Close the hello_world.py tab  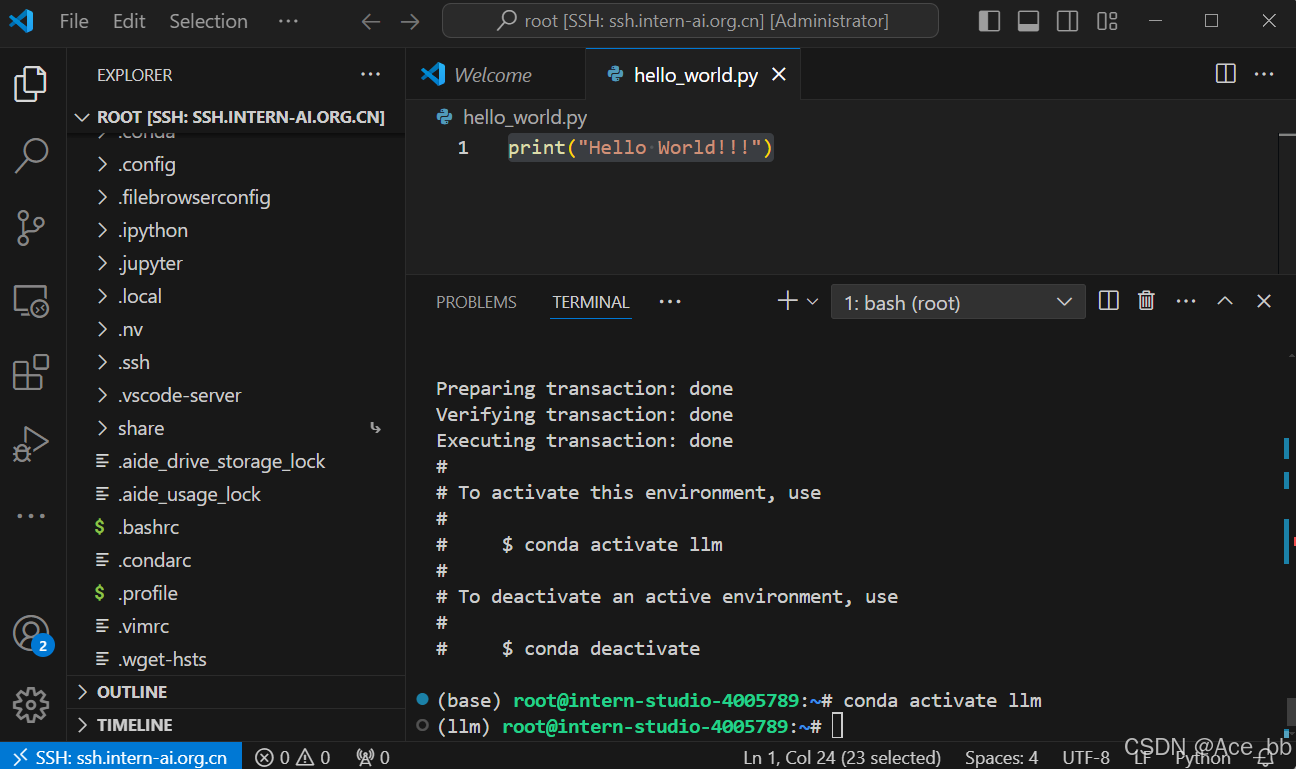pos(779,75)
